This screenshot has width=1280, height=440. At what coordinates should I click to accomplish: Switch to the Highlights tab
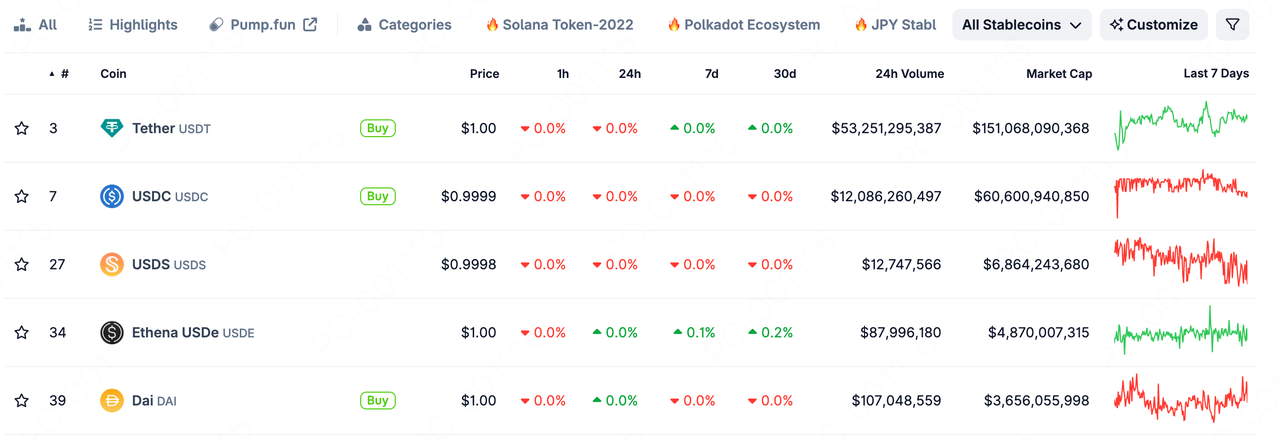[133, 25]
